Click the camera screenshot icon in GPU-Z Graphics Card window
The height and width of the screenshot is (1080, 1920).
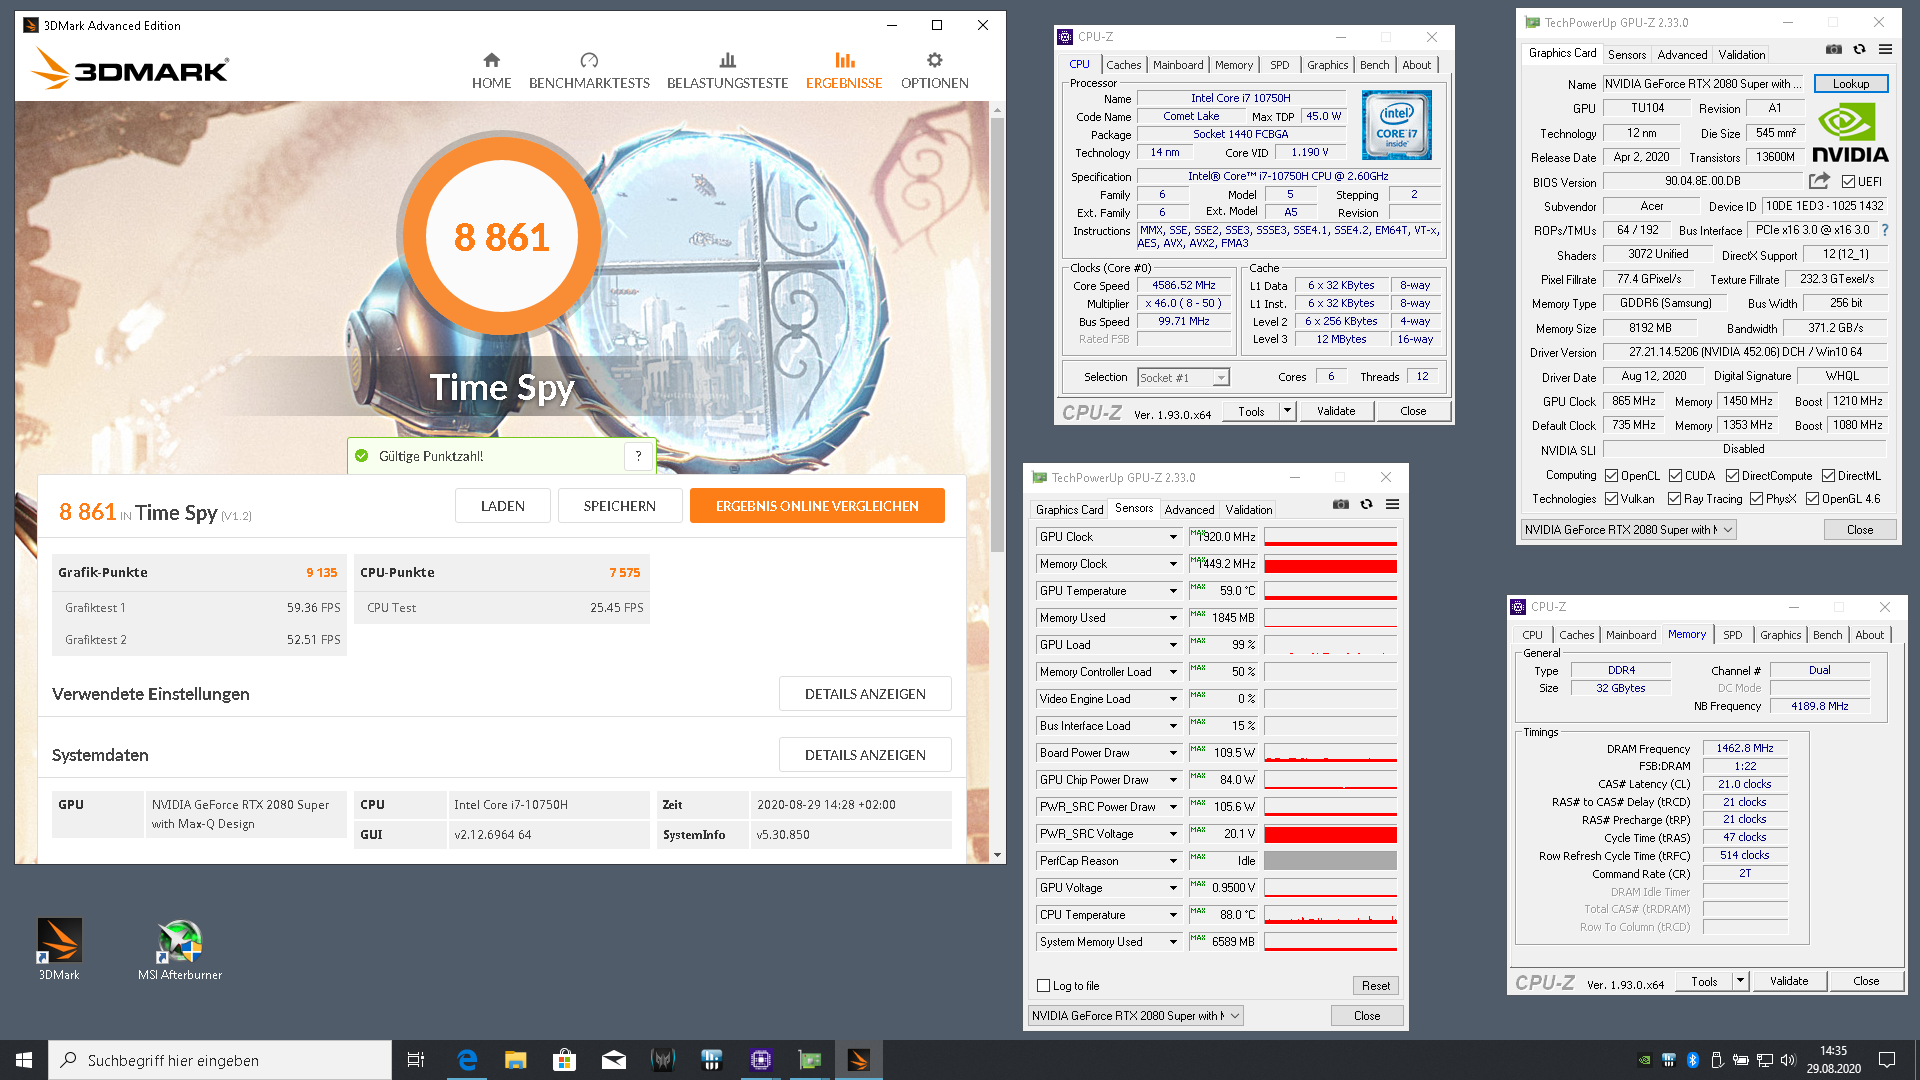1833,49
